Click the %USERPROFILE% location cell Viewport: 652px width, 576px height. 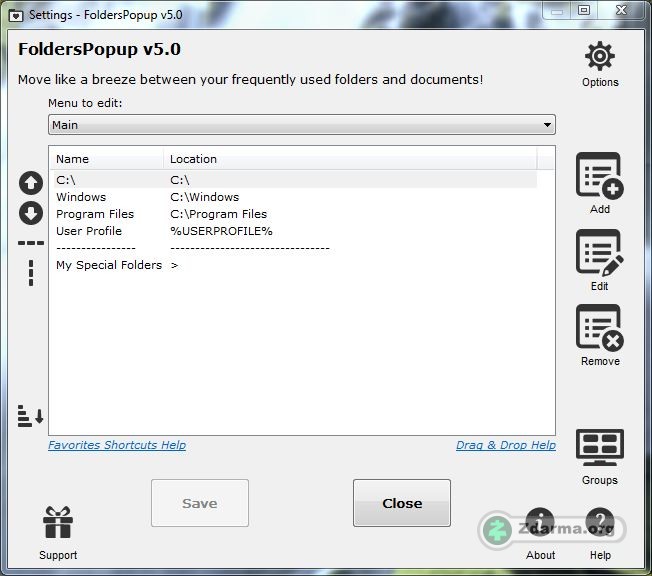221,231
